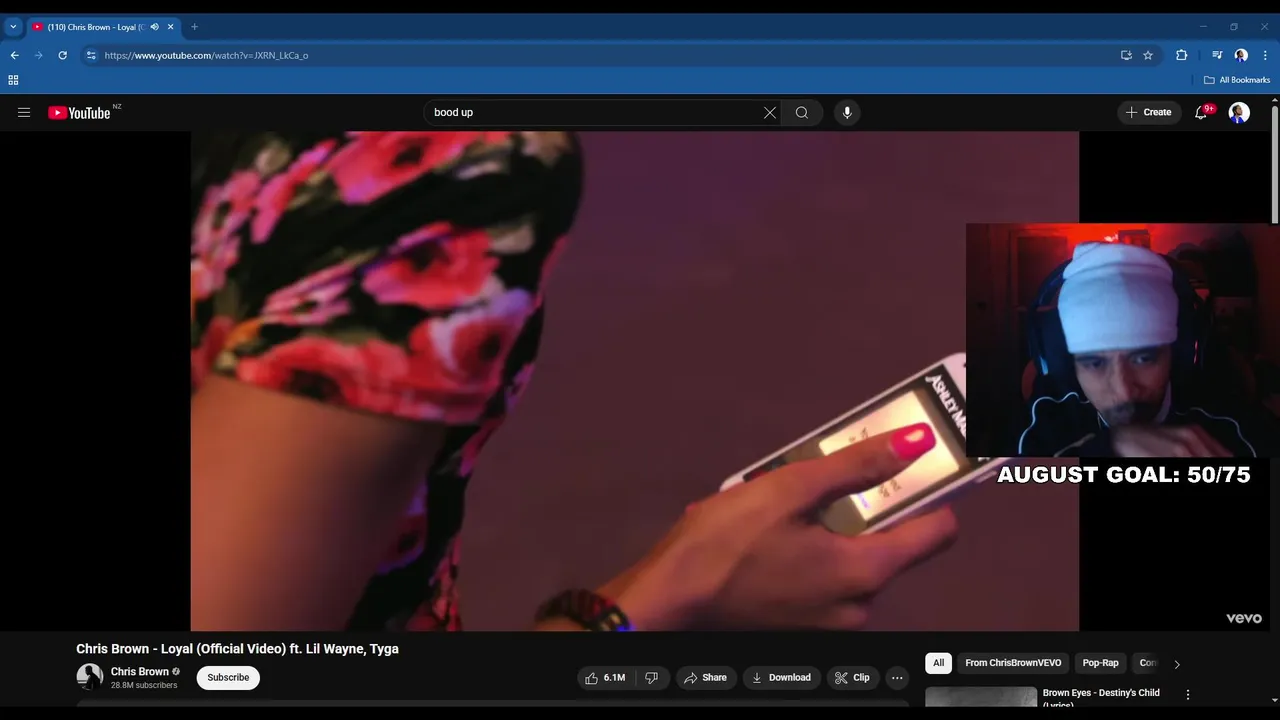The width and height of the screenshot is (1280, 720).
Task: Open the apps grid in bookmarks bar
Action: [13, 80]
